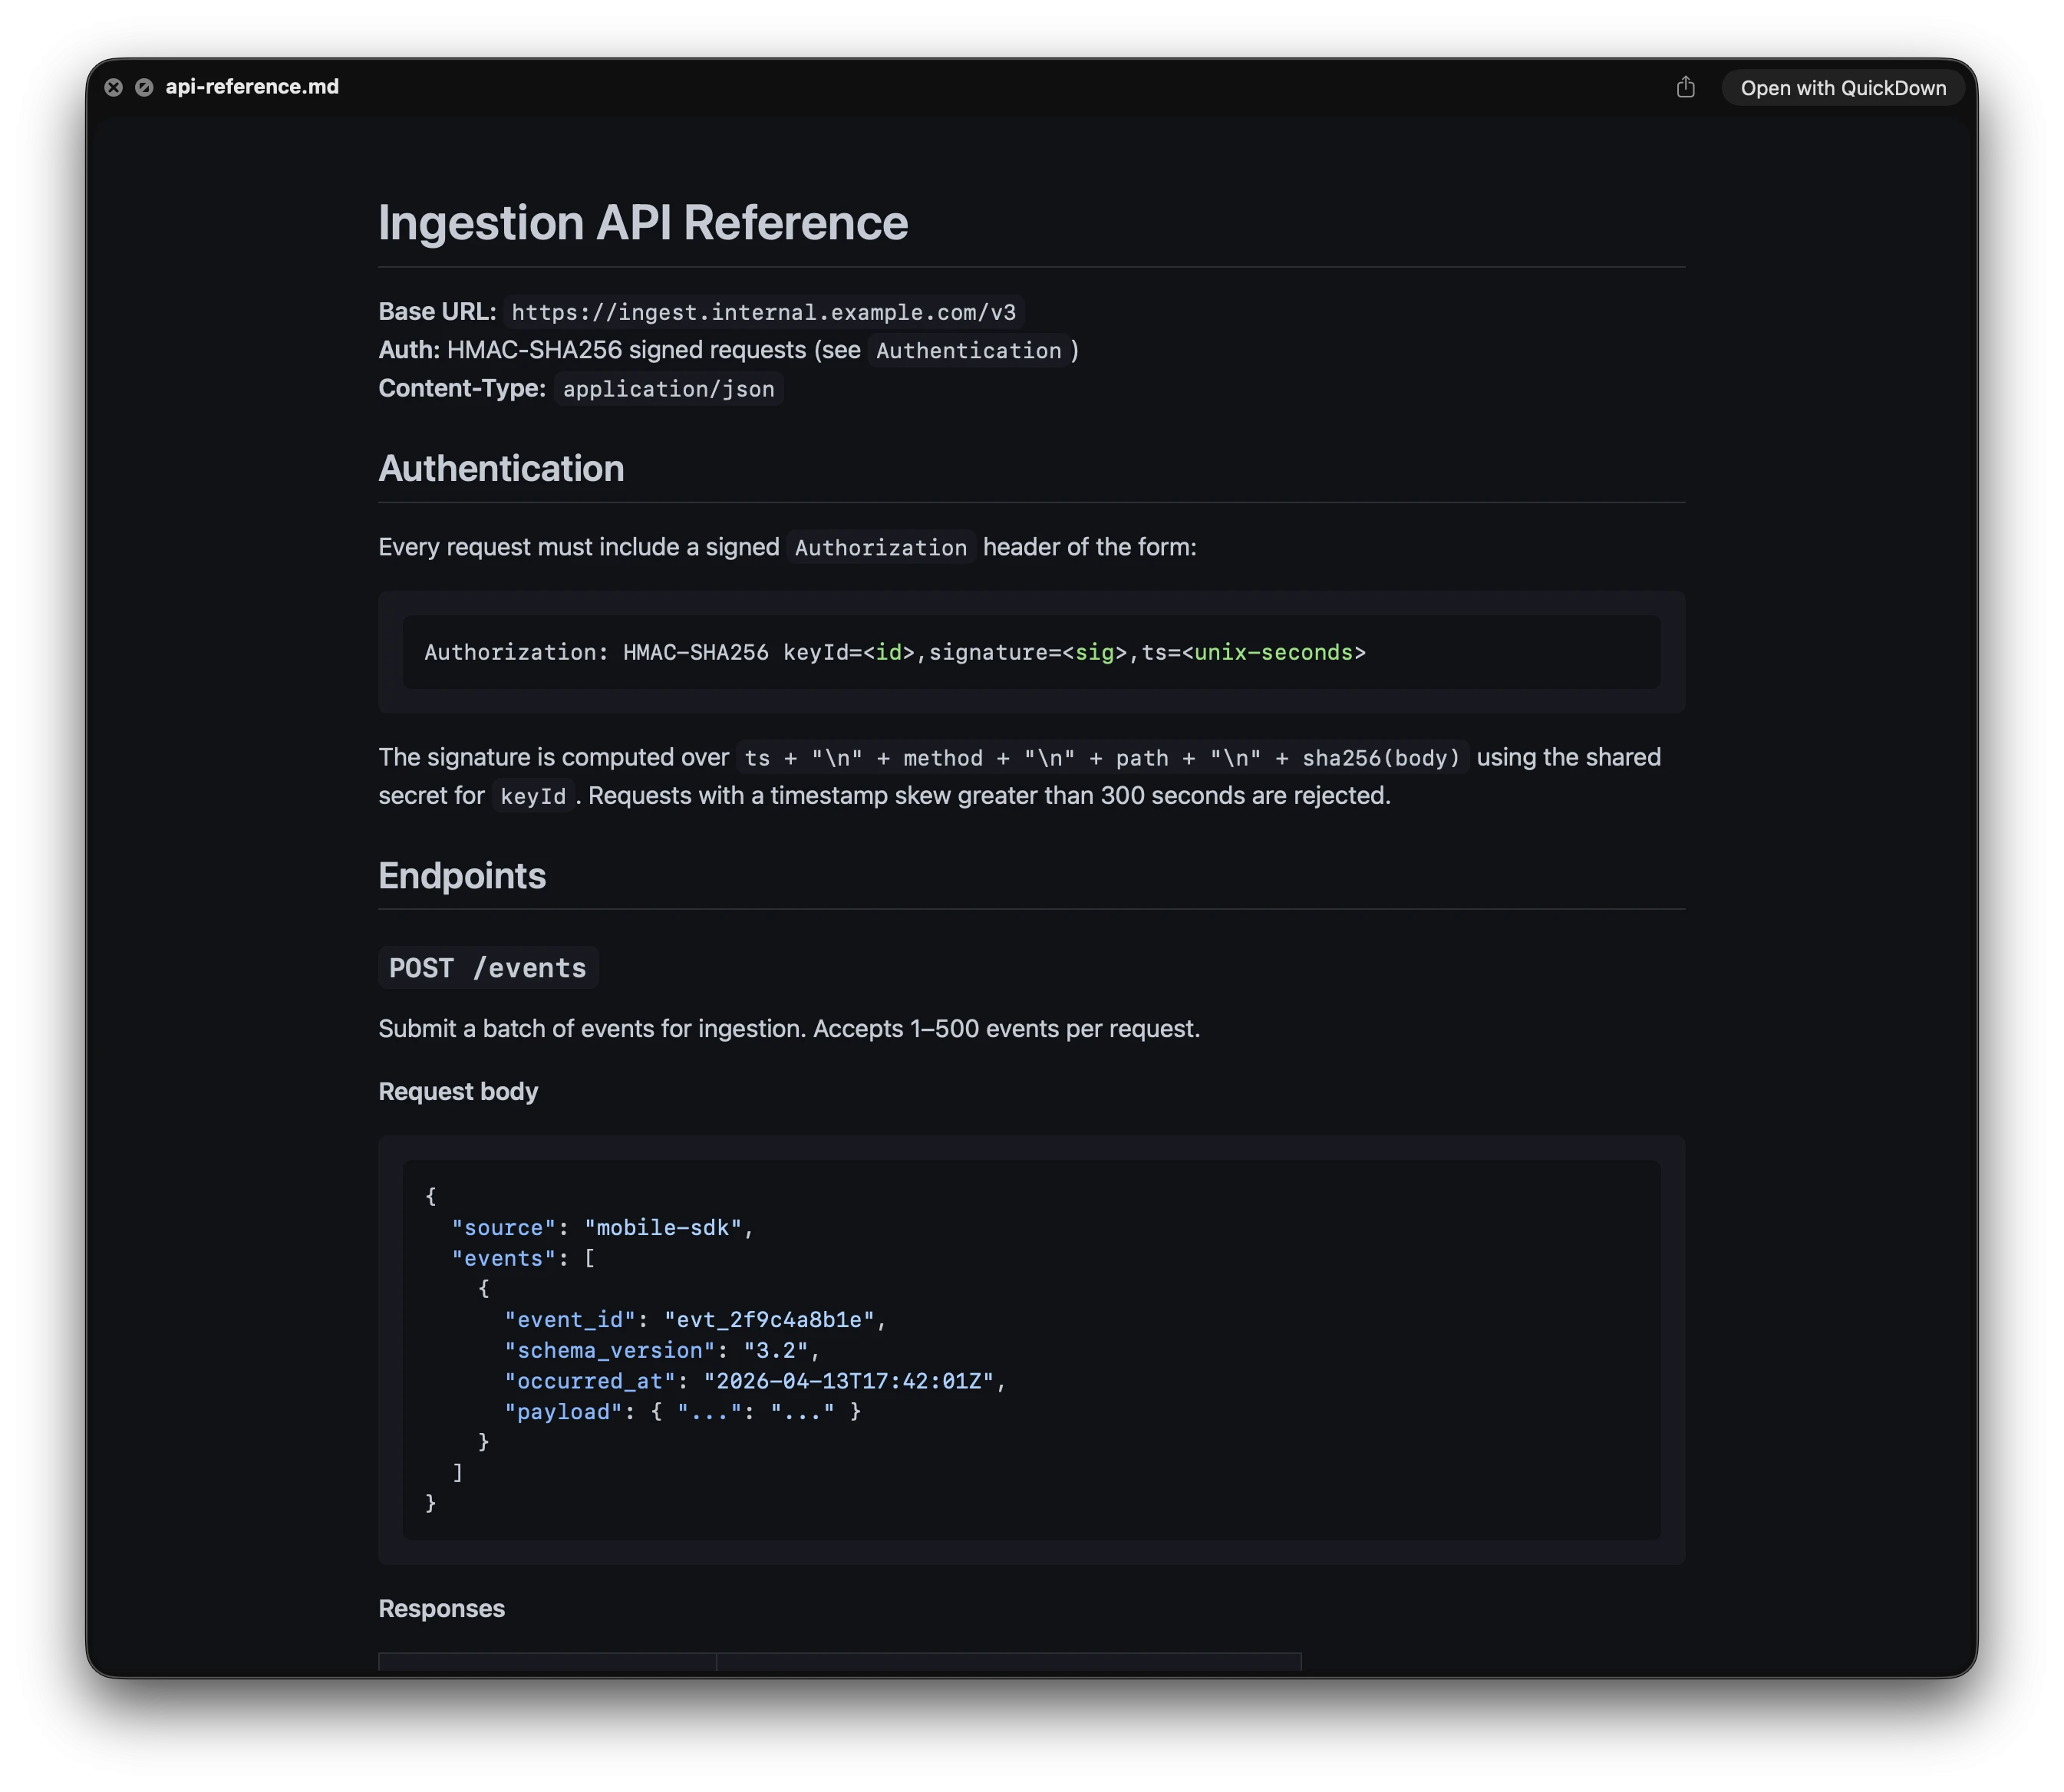The image size is (2064, 1792).
Task: Click the POST /events endpoint heading
Action: click(488, 967)
